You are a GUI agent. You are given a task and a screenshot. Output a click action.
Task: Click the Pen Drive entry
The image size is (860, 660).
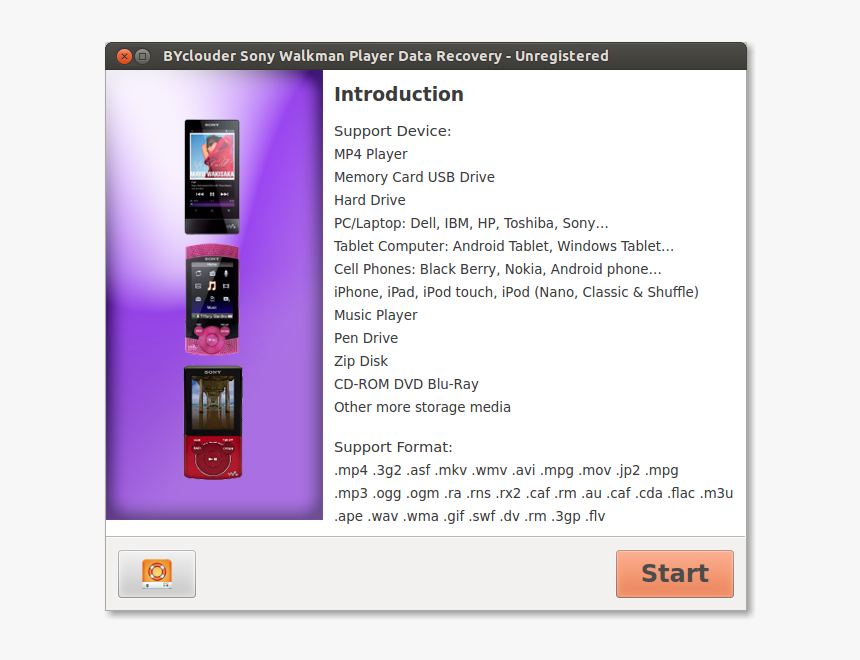[366, 338]
